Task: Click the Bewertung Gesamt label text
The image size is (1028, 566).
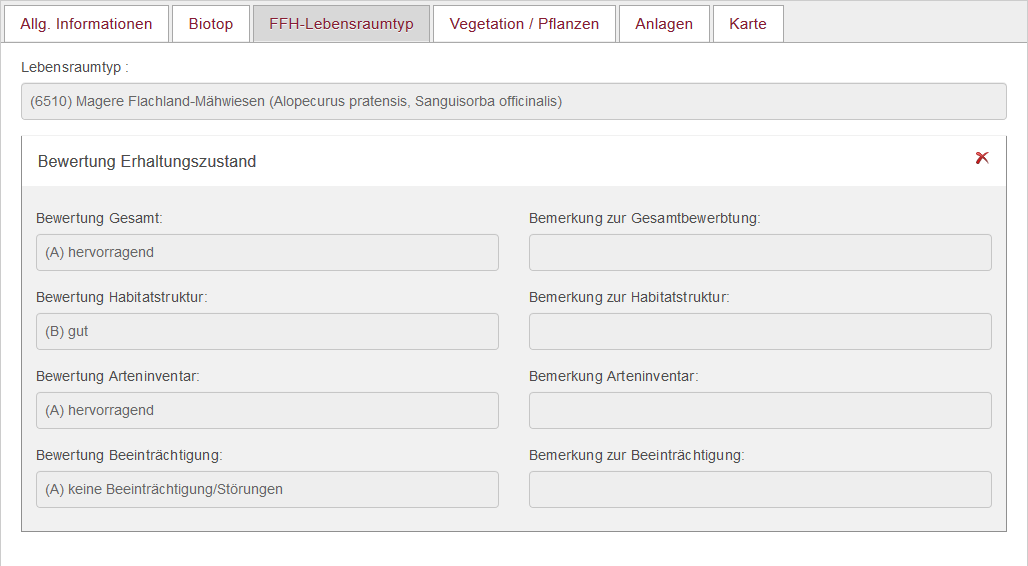Action: click(x=99, y=218)
